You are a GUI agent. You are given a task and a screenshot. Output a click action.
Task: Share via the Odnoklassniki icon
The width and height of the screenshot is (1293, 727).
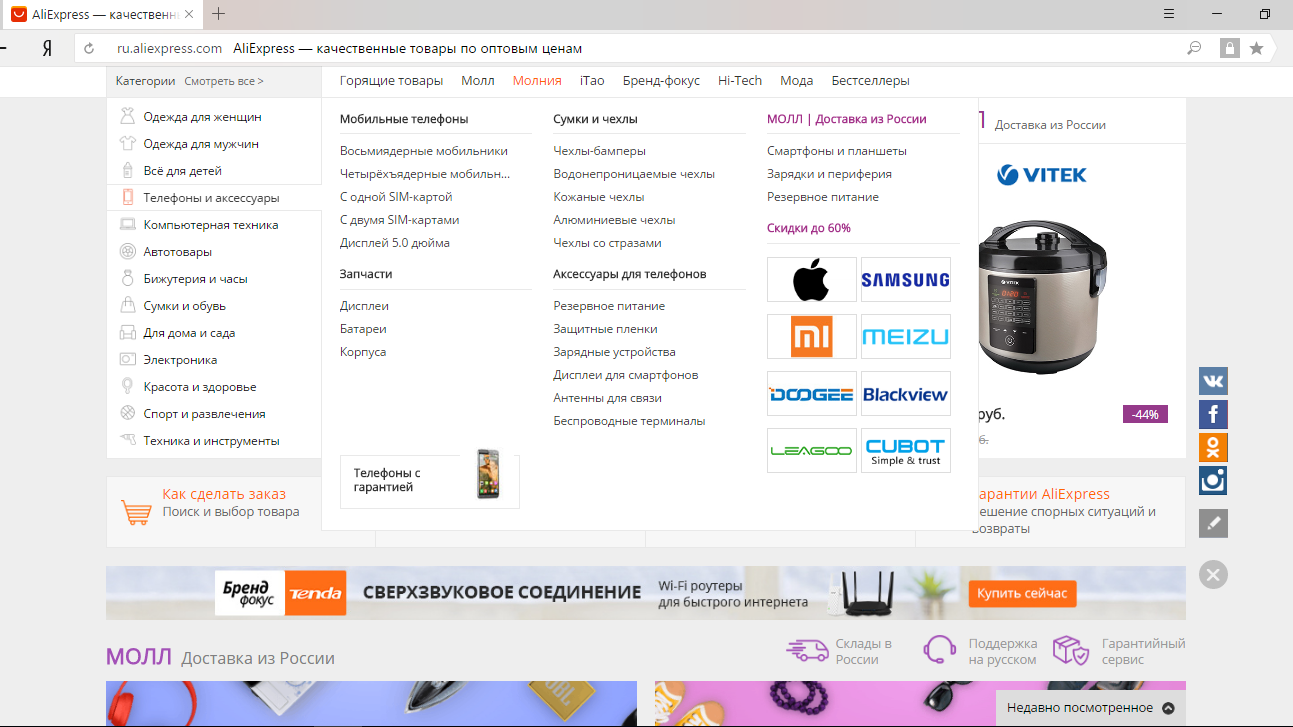click(x=1213, y=447)
